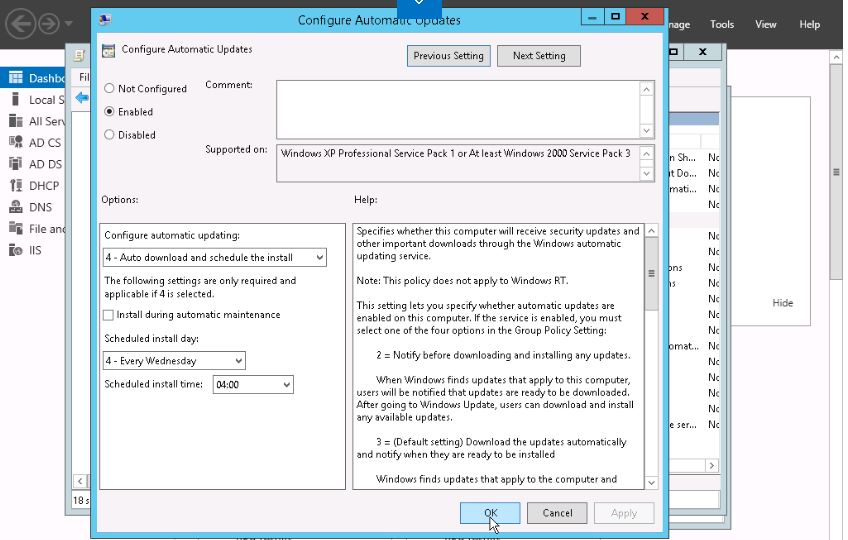Select the Disabled radio button

point(109,135)
